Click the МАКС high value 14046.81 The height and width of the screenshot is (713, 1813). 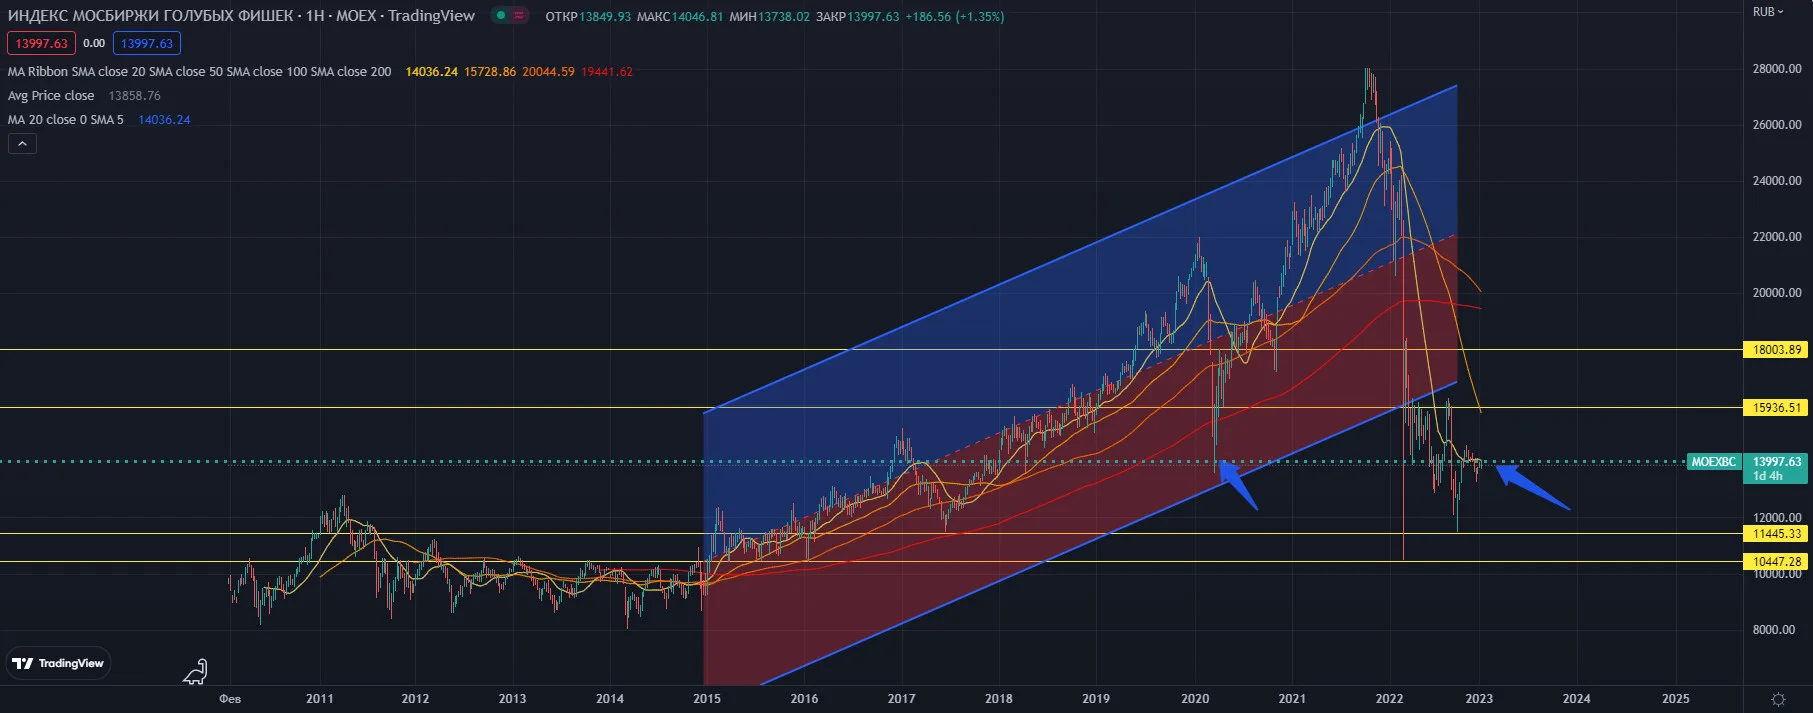(x=697, y=17)
